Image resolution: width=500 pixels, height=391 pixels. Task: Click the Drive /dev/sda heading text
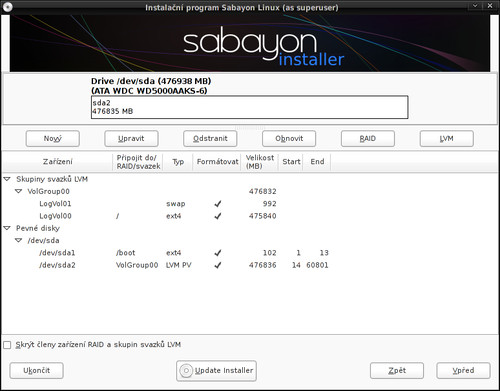coord(151,81)
